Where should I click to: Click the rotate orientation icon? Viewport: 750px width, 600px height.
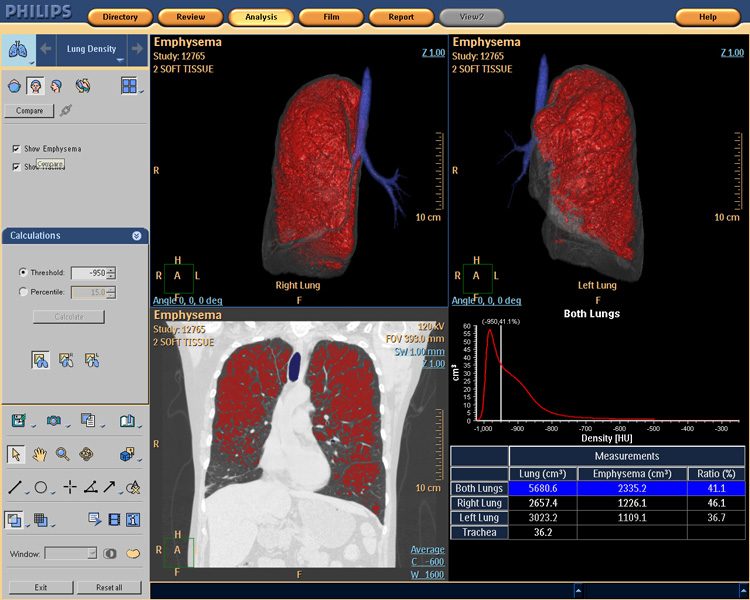[83, 86]
